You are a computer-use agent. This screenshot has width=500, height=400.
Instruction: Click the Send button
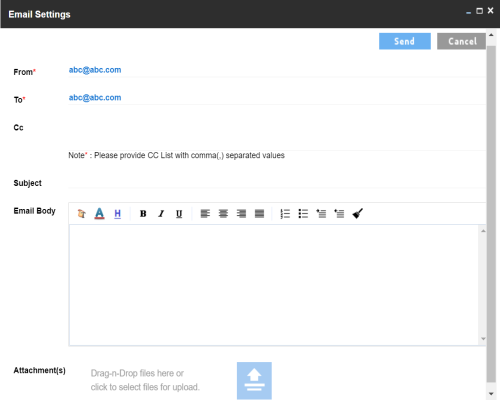click(x=405, y=41)
